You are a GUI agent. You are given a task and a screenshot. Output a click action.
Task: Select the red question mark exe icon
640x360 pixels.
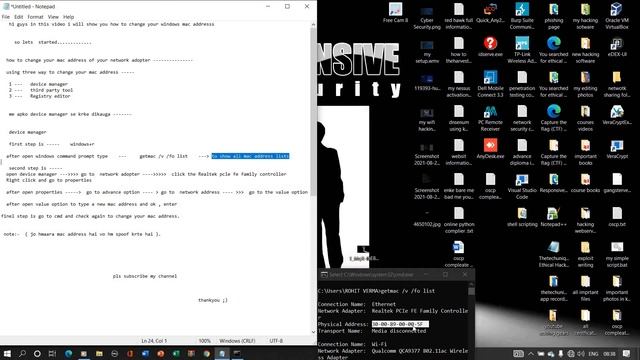[490, 47]
